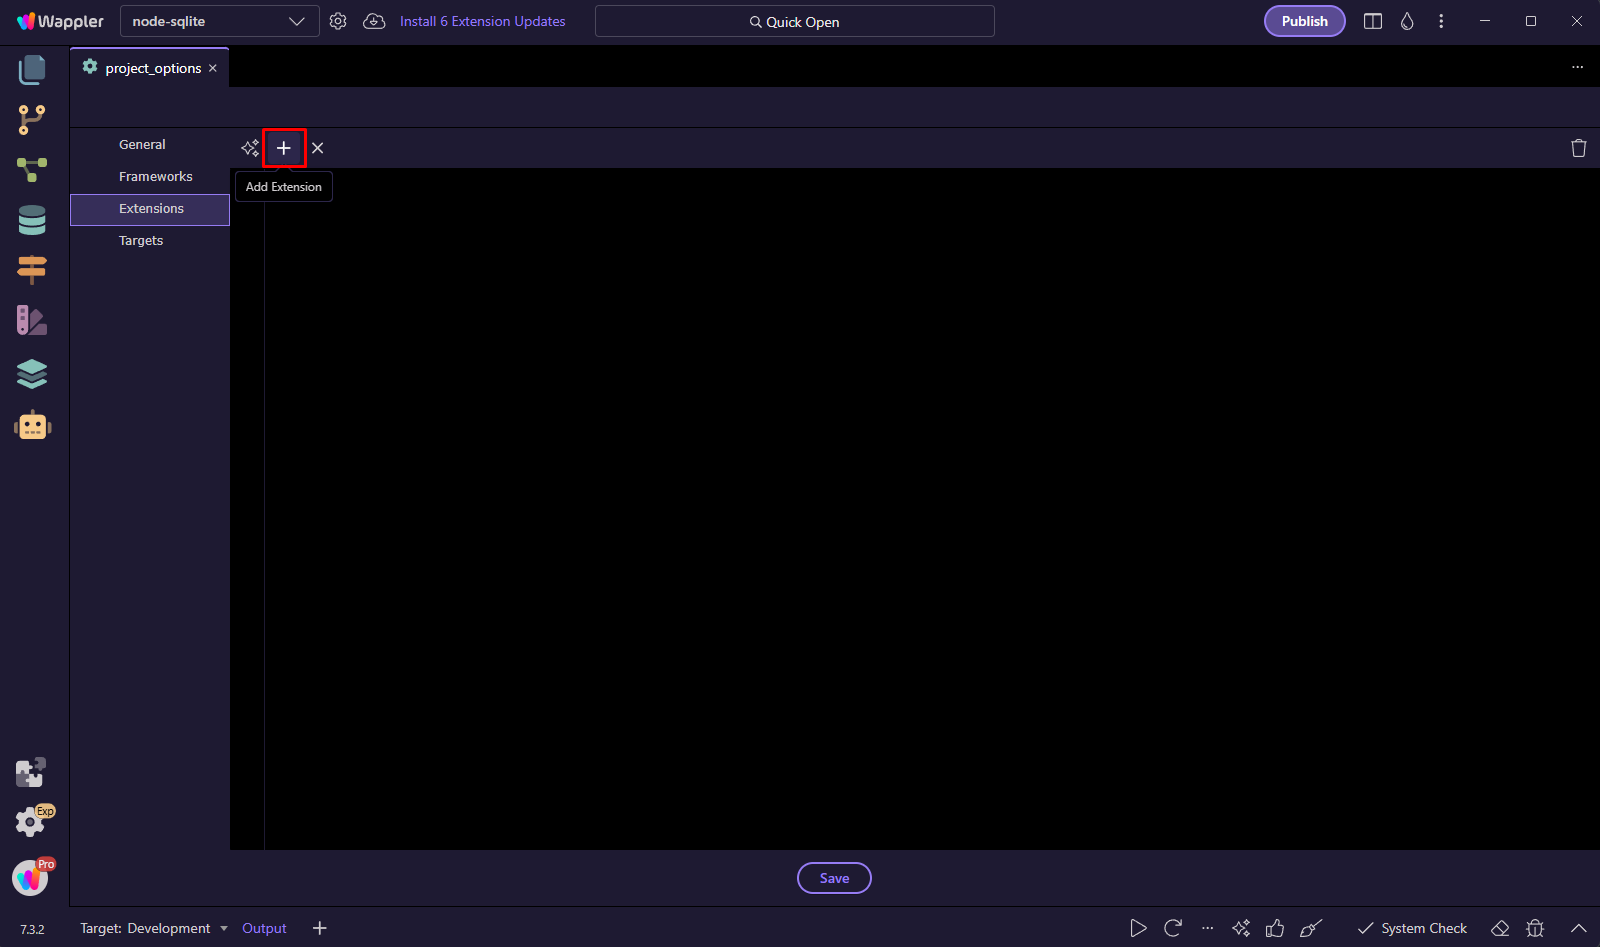Open the File Manager sidebar icon
This screenshot has height=947, width=1600.
pos(32,70)
